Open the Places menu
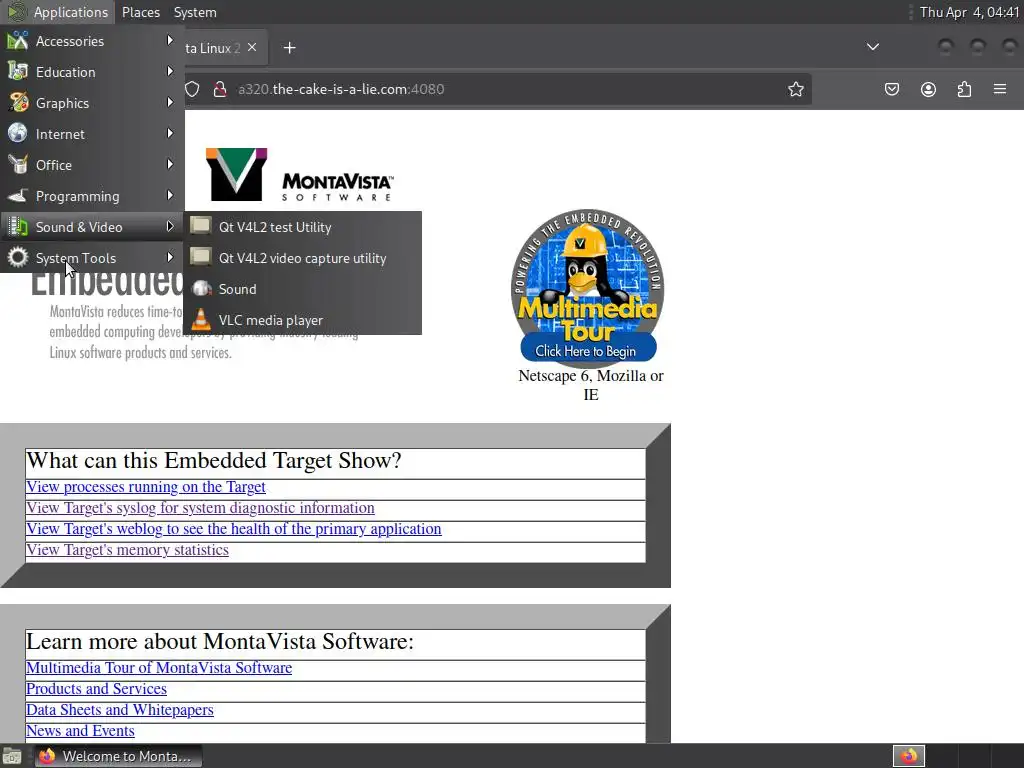1024x768 pixels. click(140, 12)
